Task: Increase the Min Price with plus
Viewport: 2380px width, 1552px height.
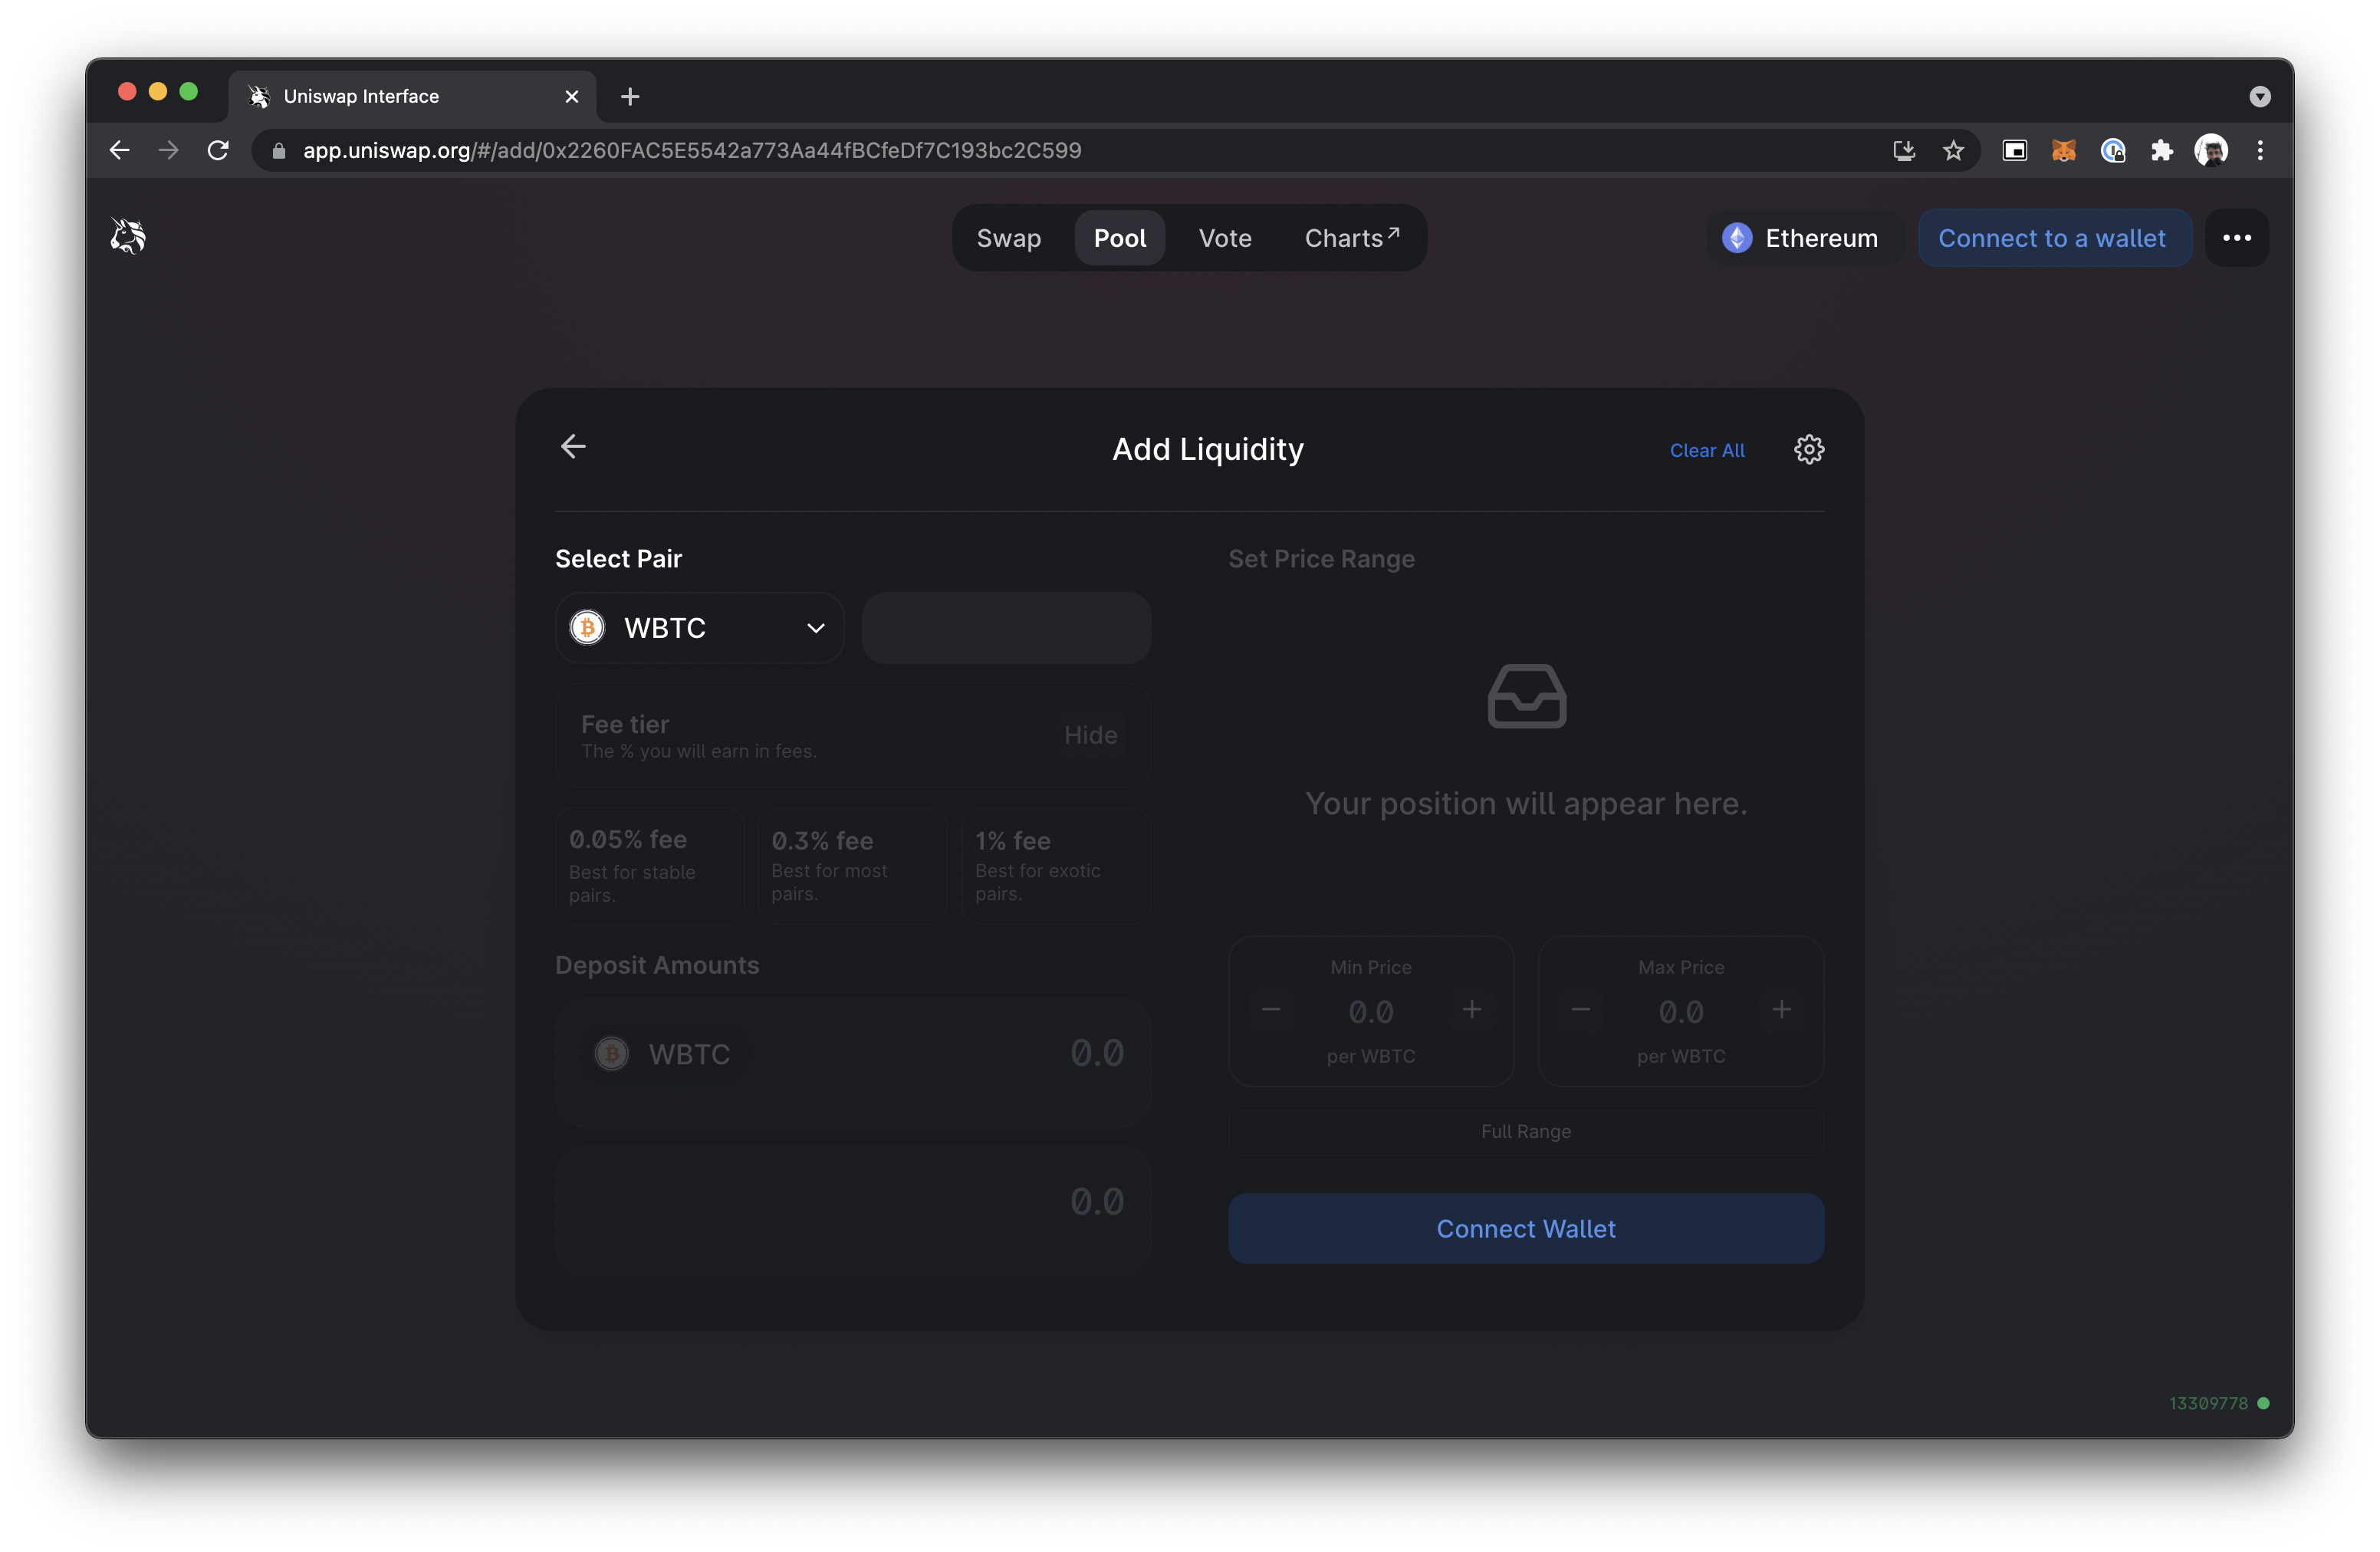Action: click(1471, 1010)
